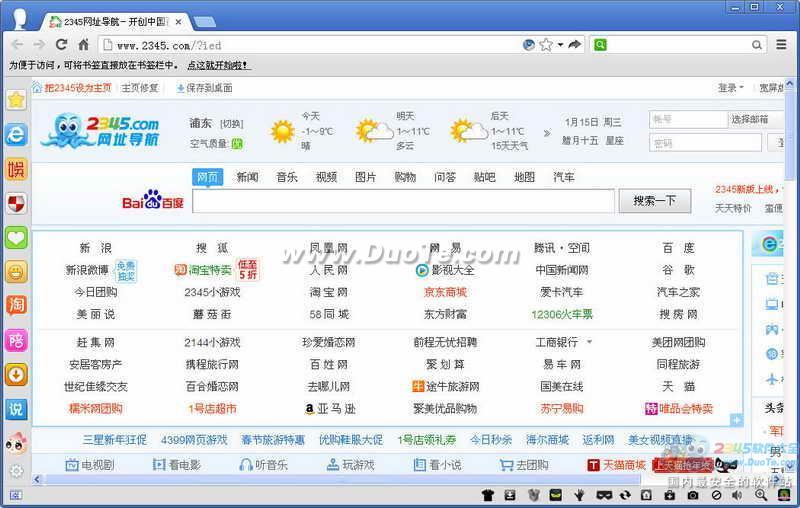Open the star favorites icon in sidebar
Screen dimensions: 800x508
click(16, 100)
